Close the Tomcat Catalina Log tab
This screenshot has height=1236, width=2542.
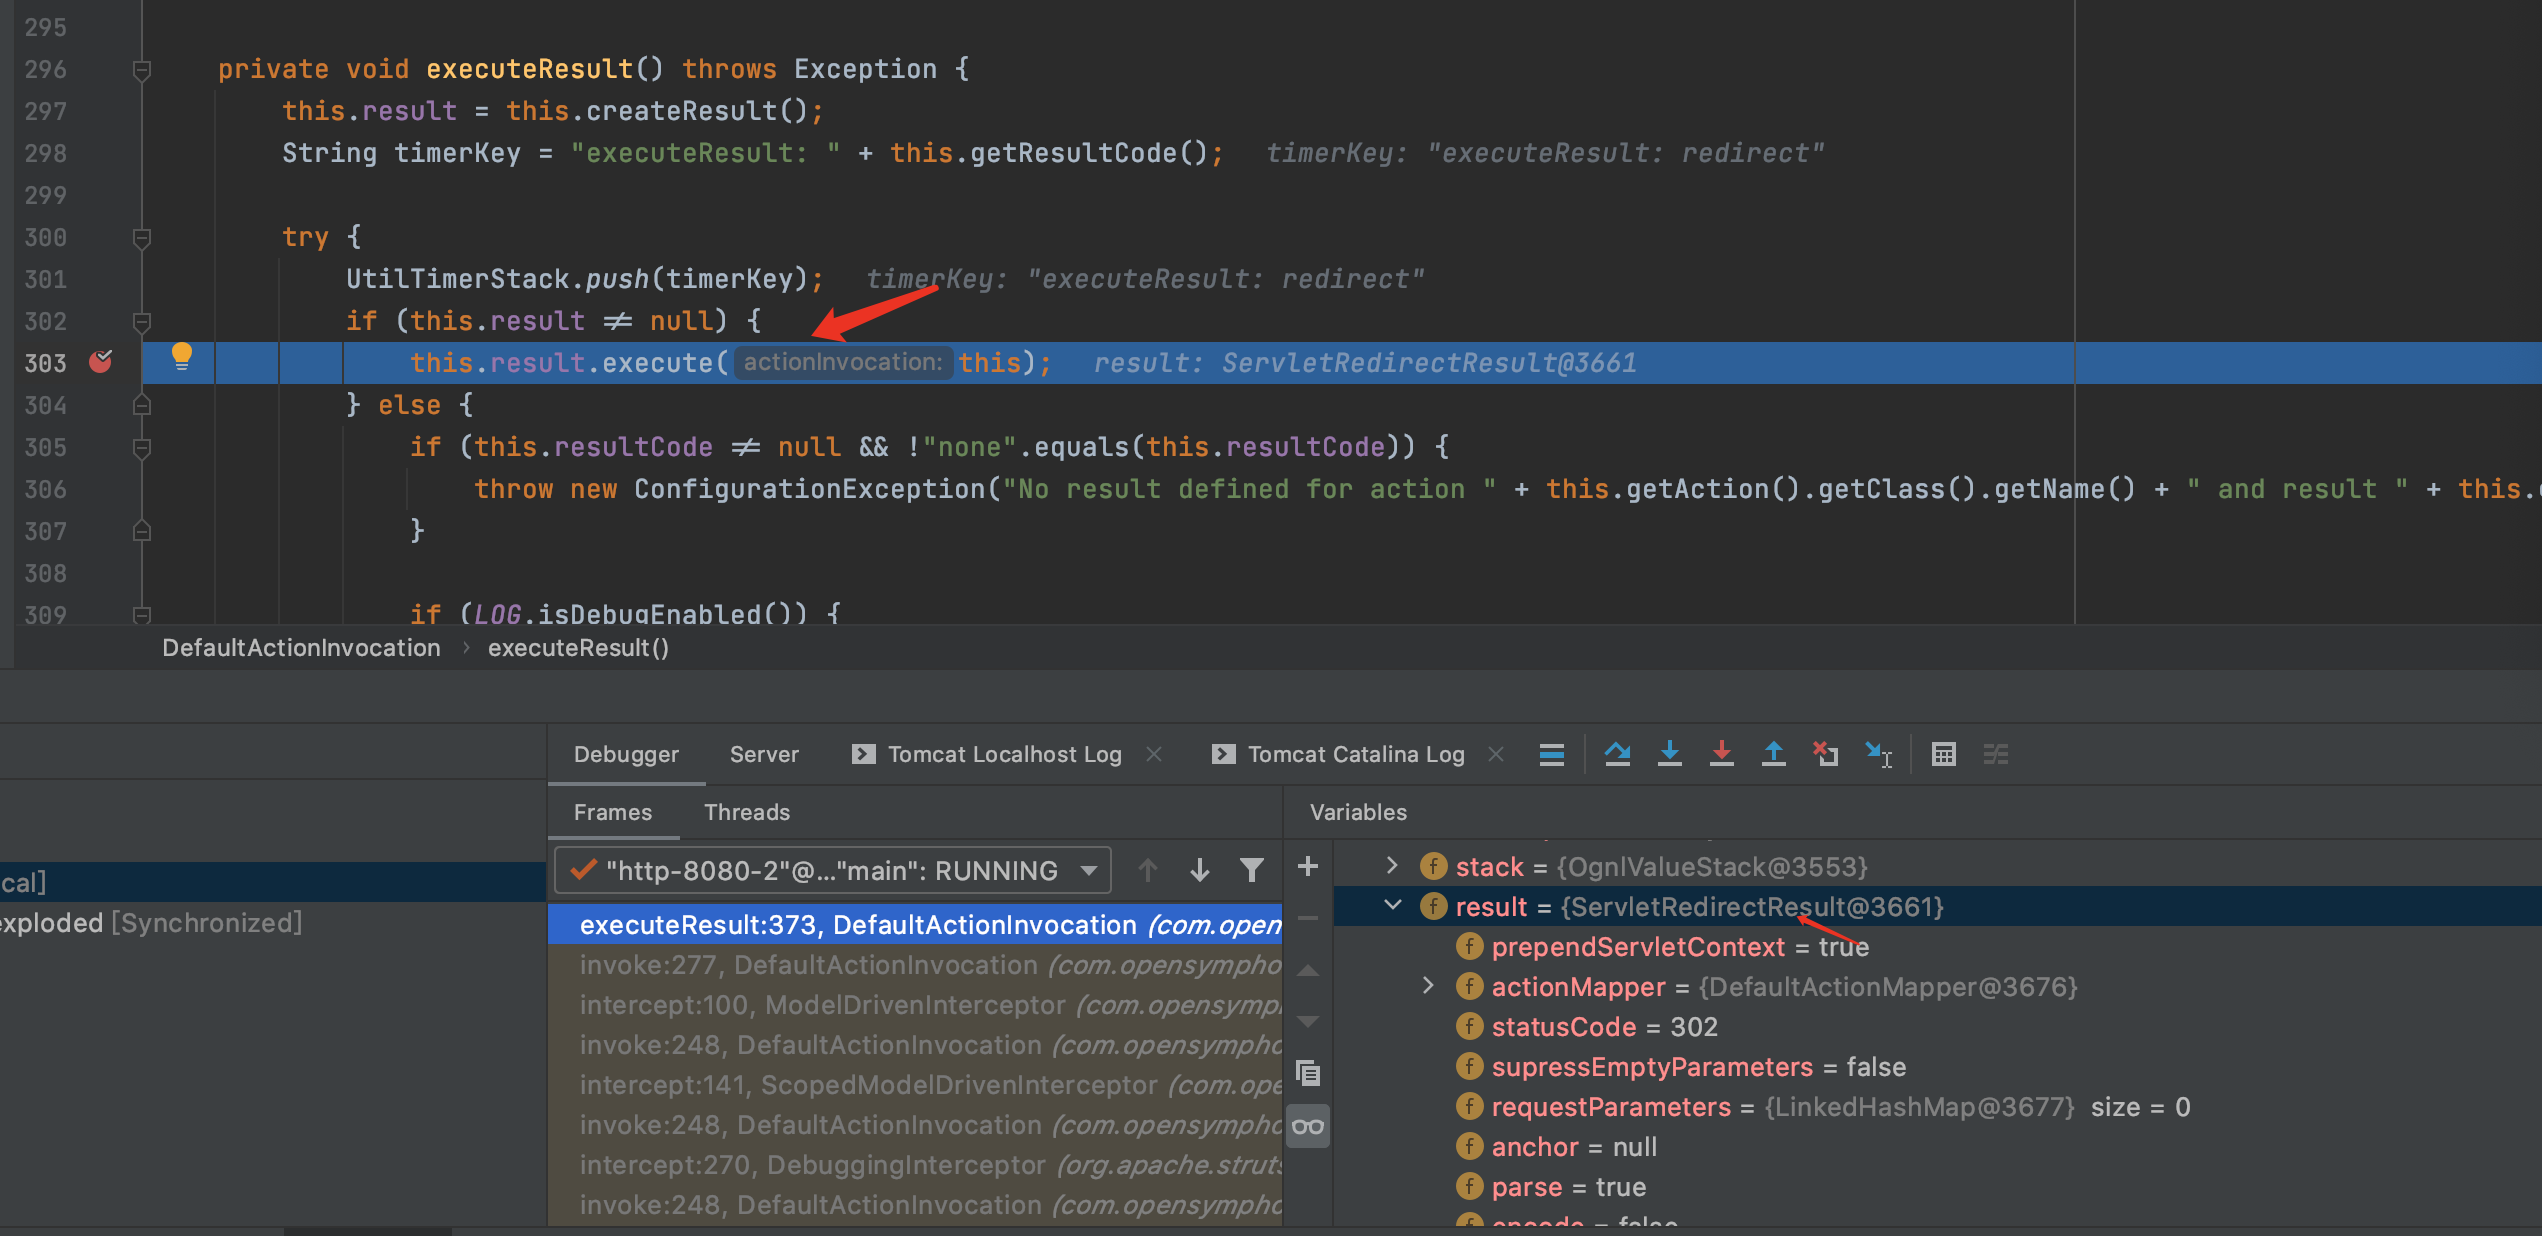pos(1496,754)
